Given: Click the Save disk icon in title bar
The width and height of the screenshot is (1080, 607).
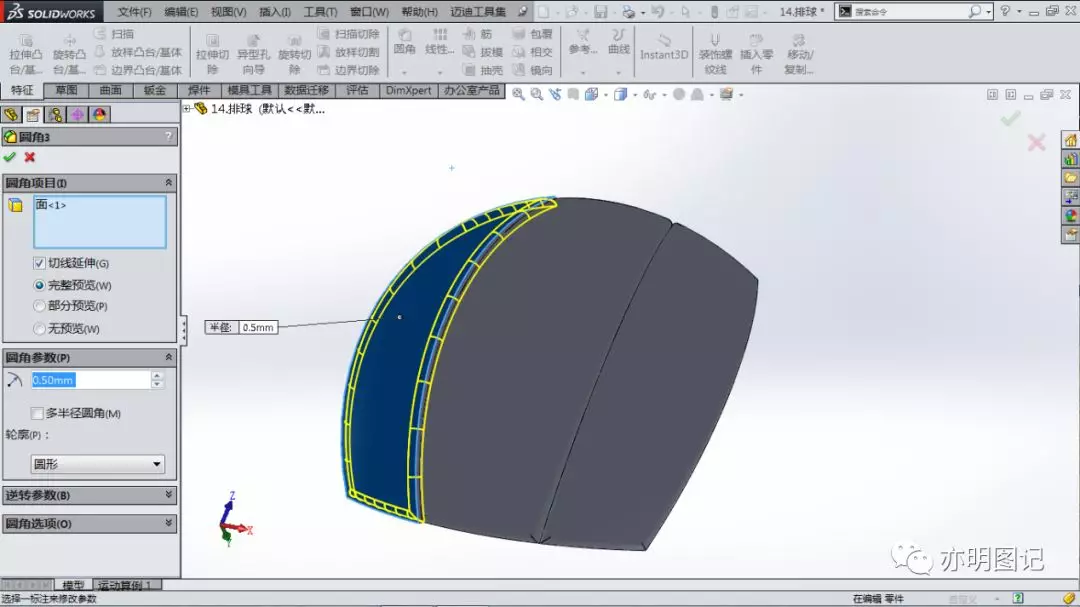Looking at the screenshot, I should [x=601, y=12].
